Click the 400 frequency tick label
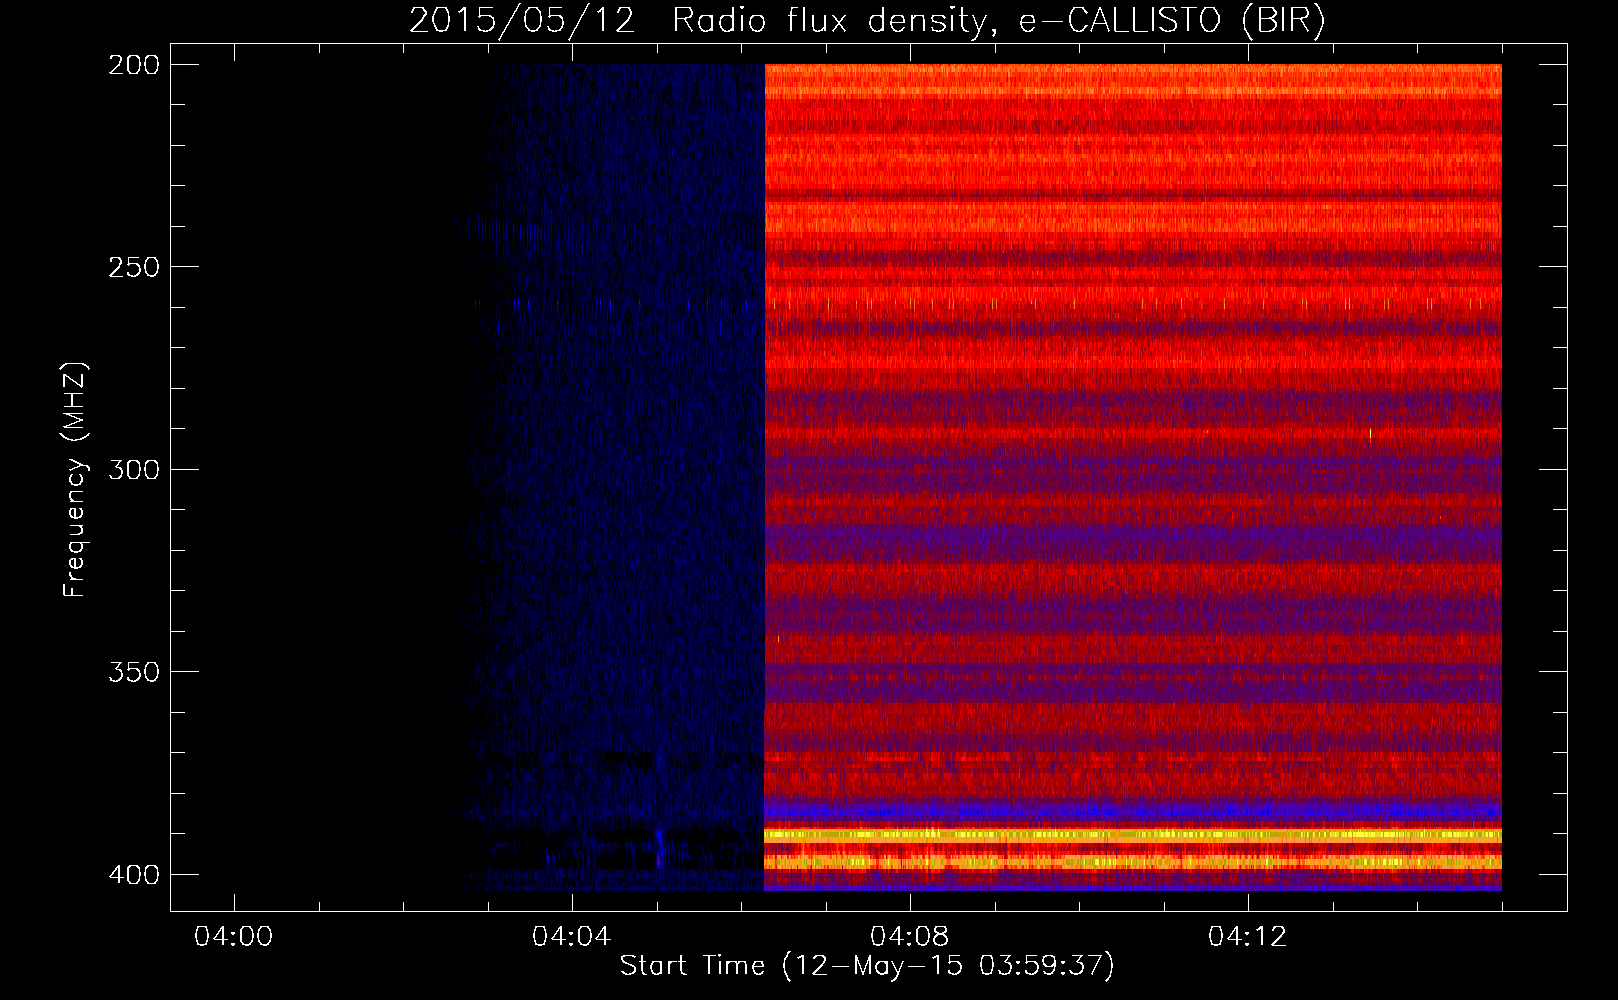The image size is (1618, 1000). pos(134,875)
